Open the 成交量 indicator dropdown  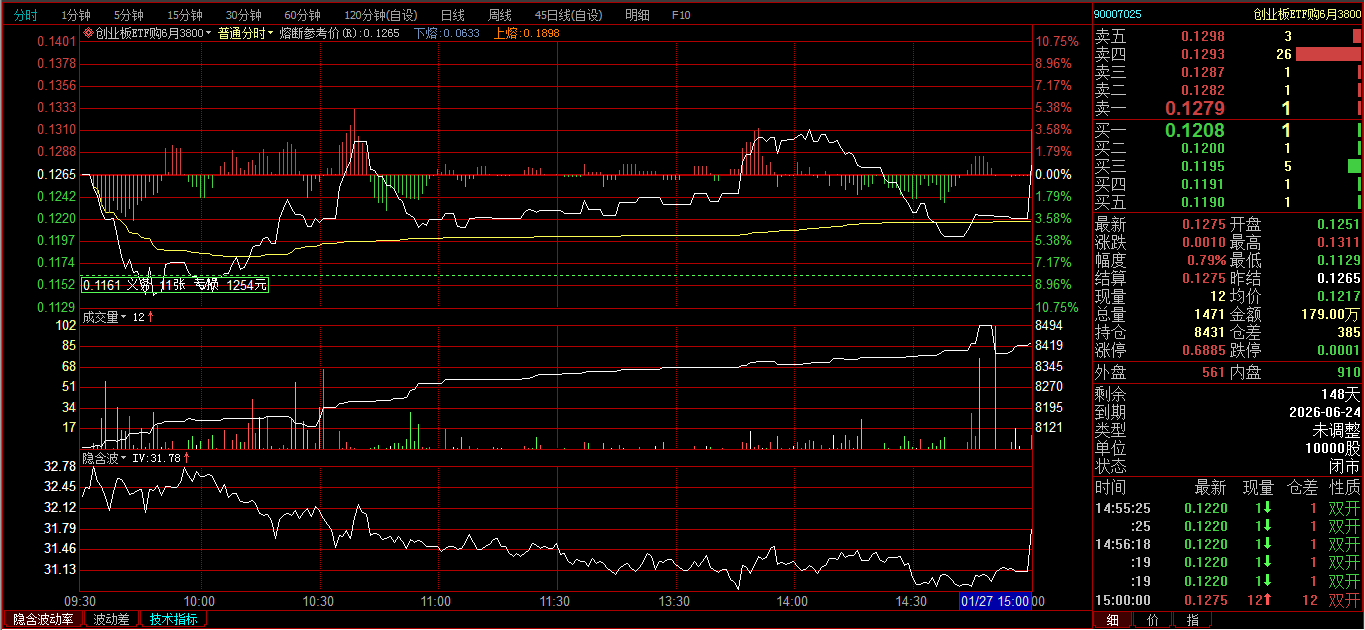point(105,317)
